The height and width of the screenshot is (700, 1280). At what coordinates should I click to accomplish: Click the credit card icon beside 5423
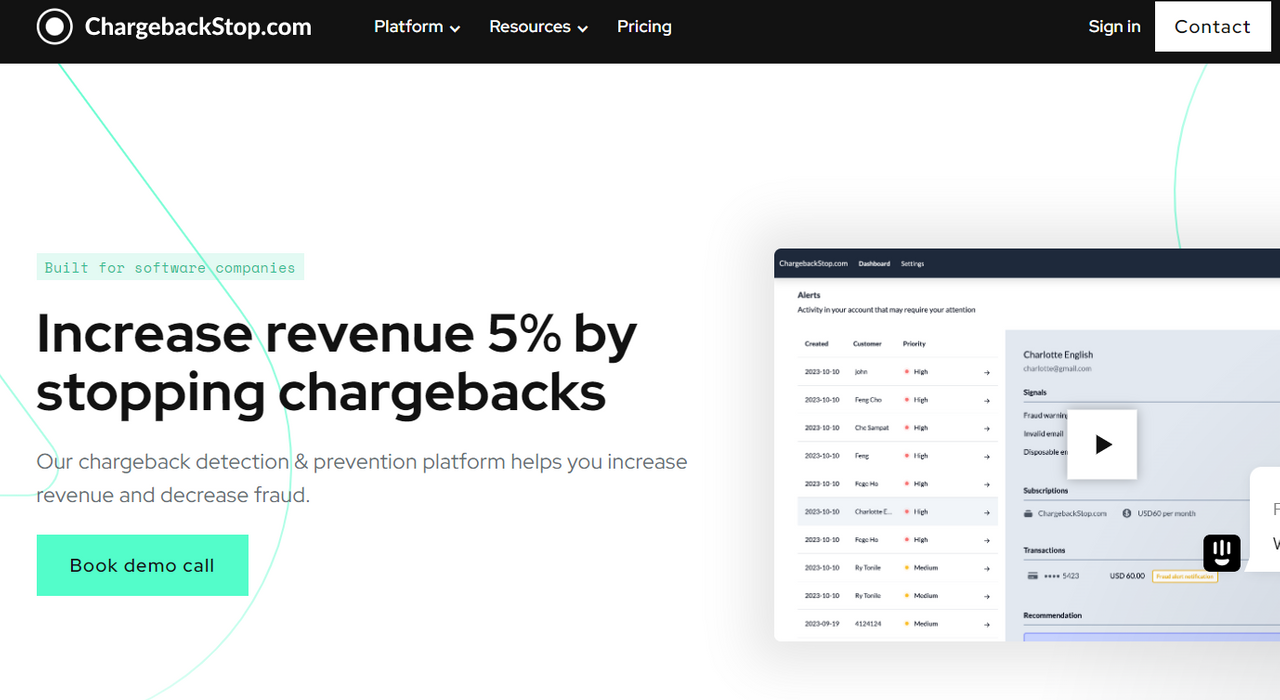1032,576
